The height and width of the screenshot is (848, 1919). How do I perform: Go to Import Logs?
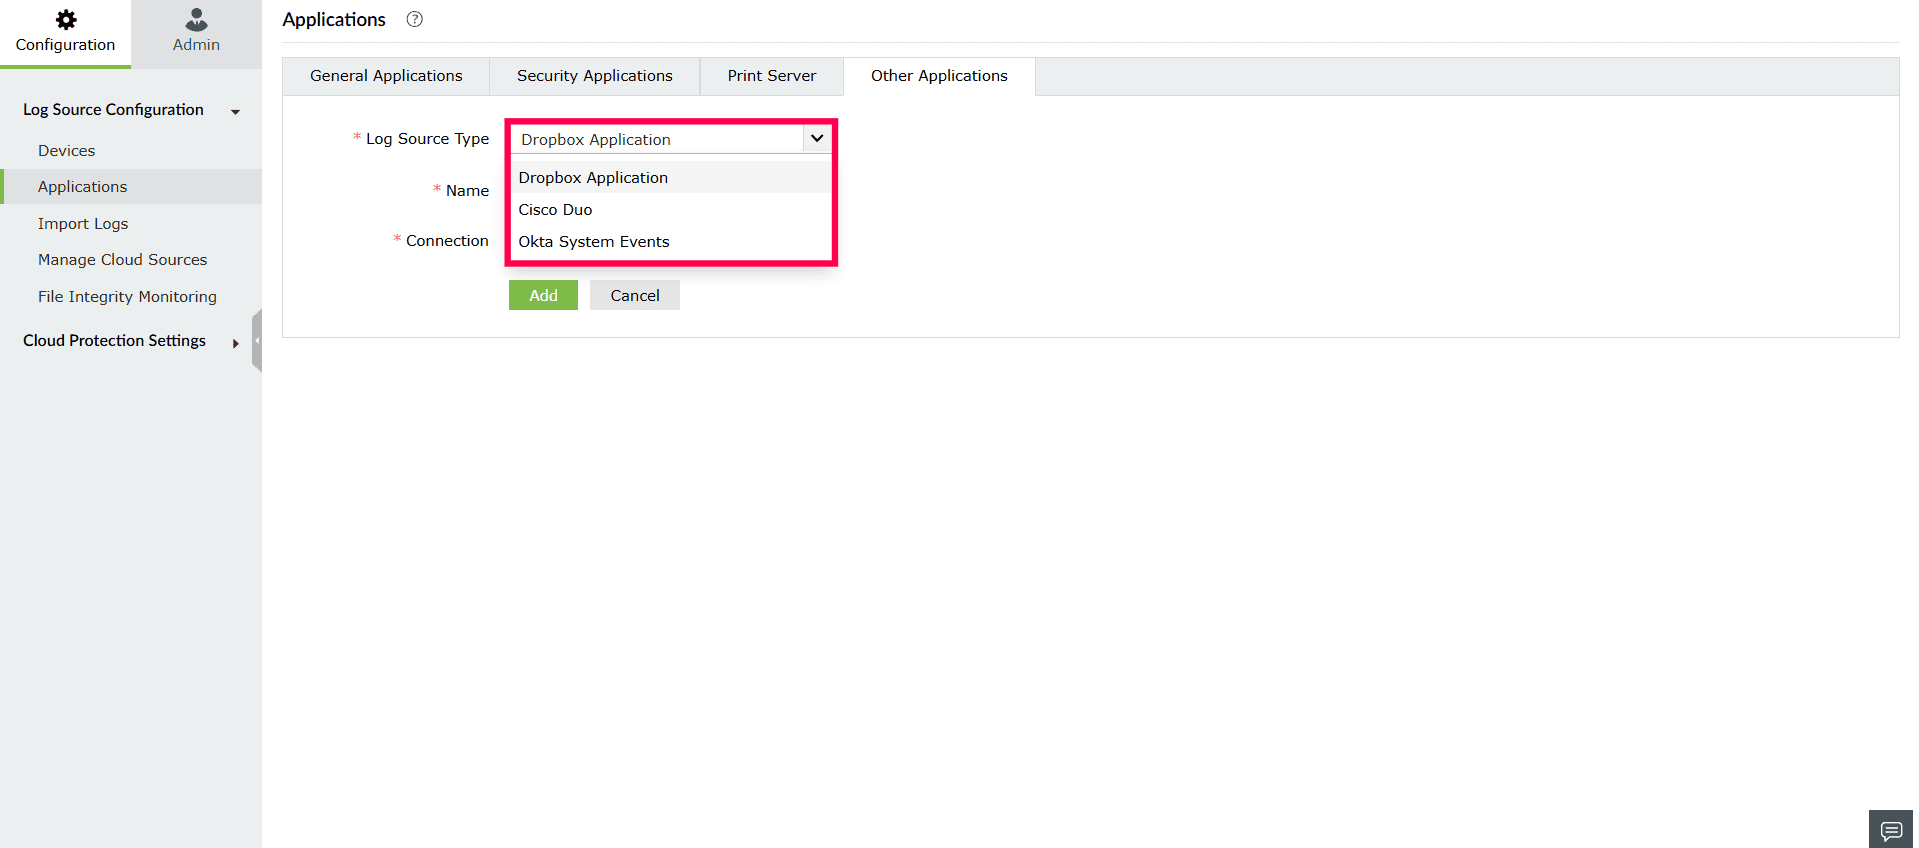[x=83, y=223]
